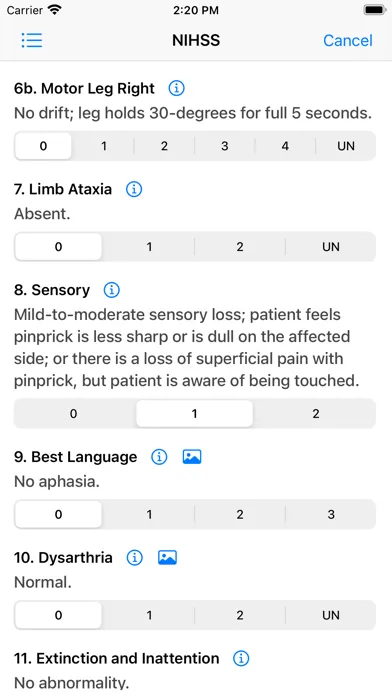Show Dysarthria info details

[134, 558]
